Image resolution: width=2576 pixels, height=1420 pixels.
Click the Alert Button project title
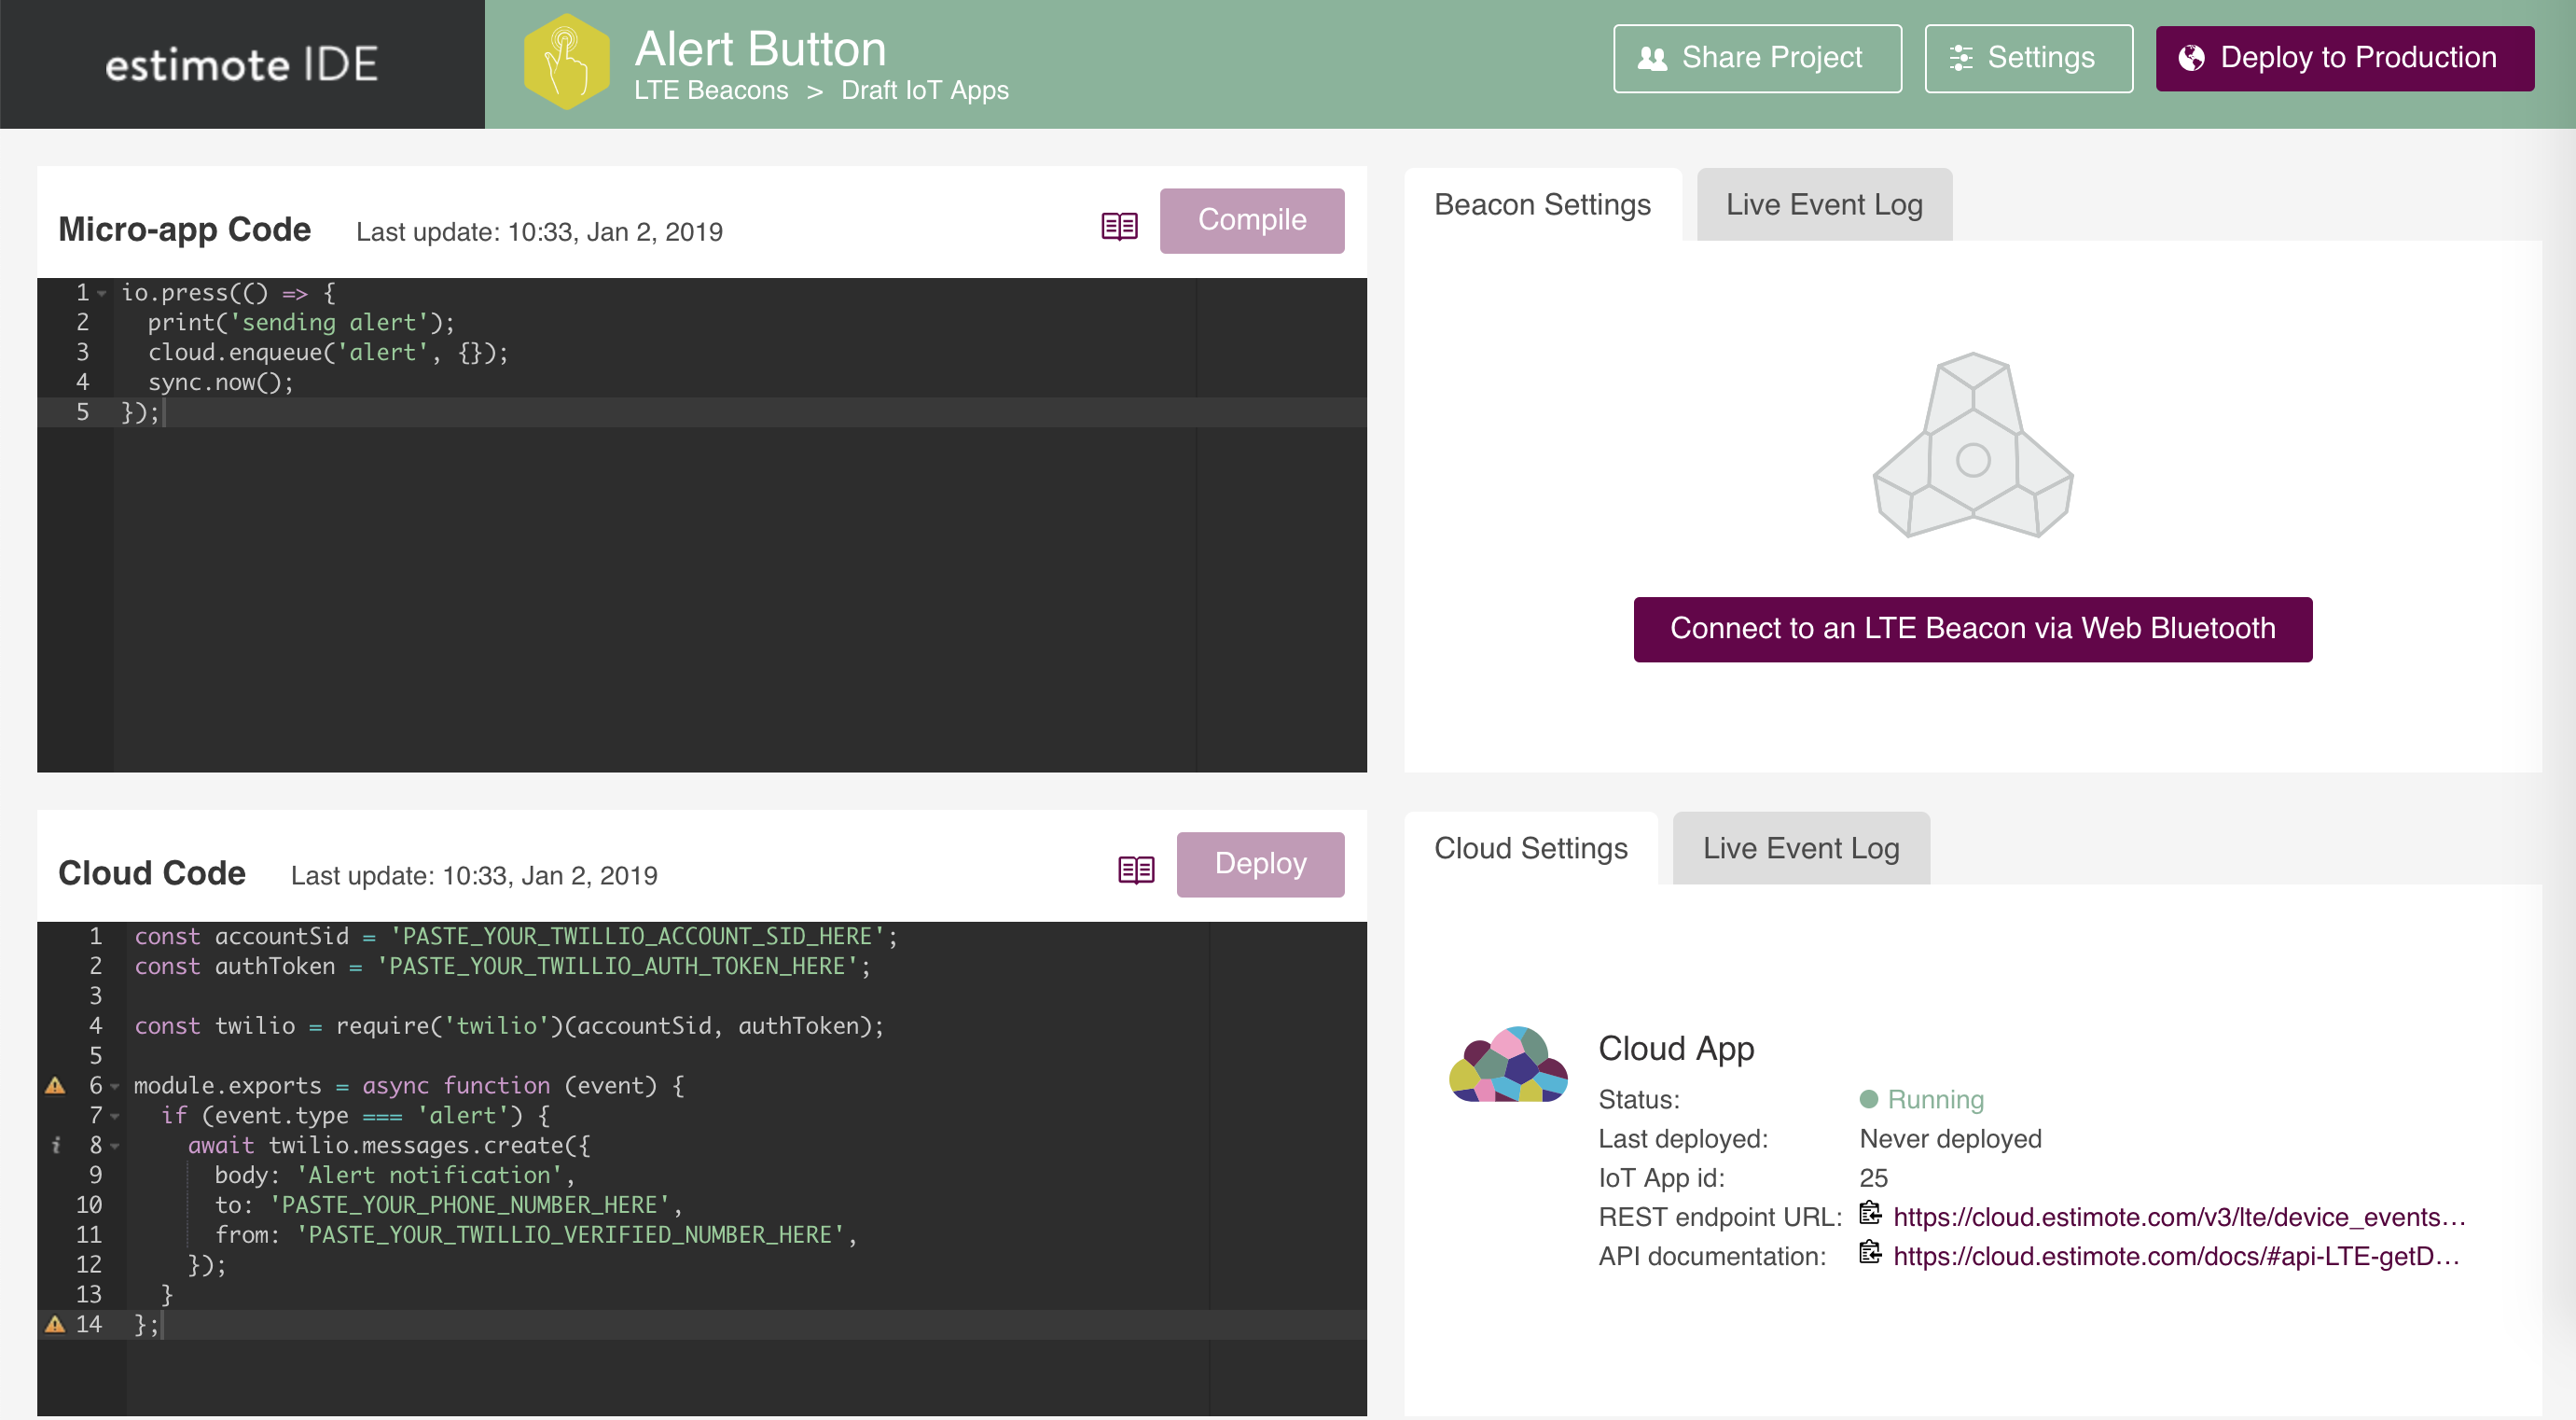760,48
